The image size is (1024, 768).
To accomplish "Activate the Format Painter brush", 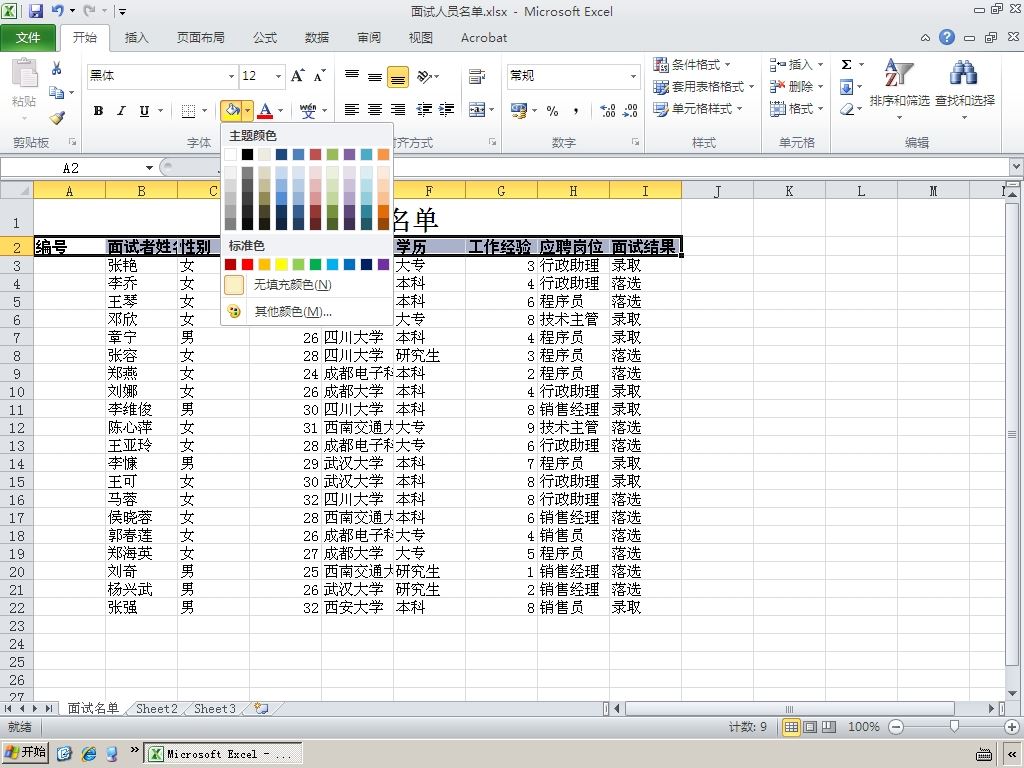I will coord(57,118).
